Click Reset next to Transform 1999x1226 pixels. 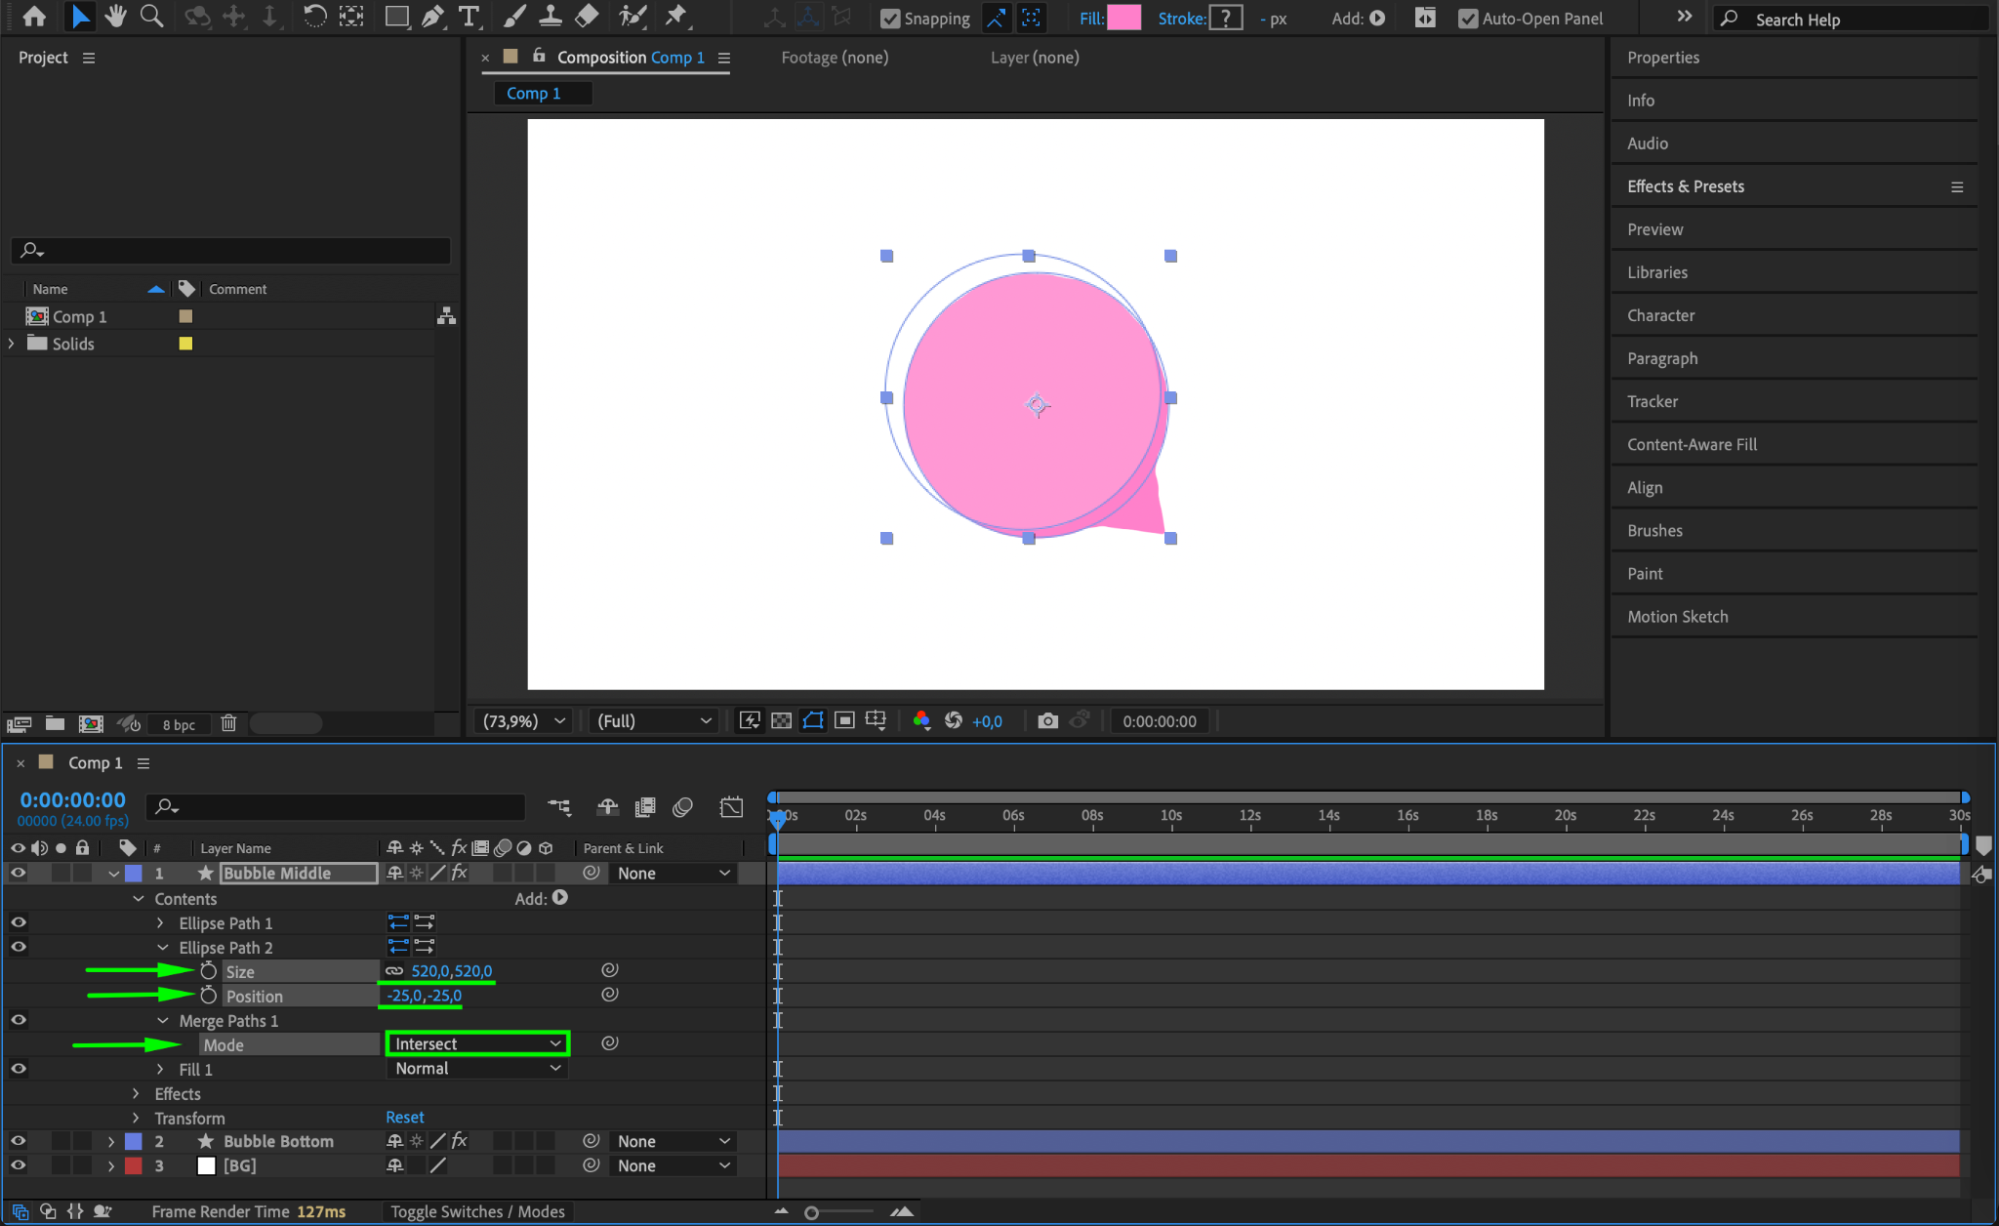(405, 1117)
